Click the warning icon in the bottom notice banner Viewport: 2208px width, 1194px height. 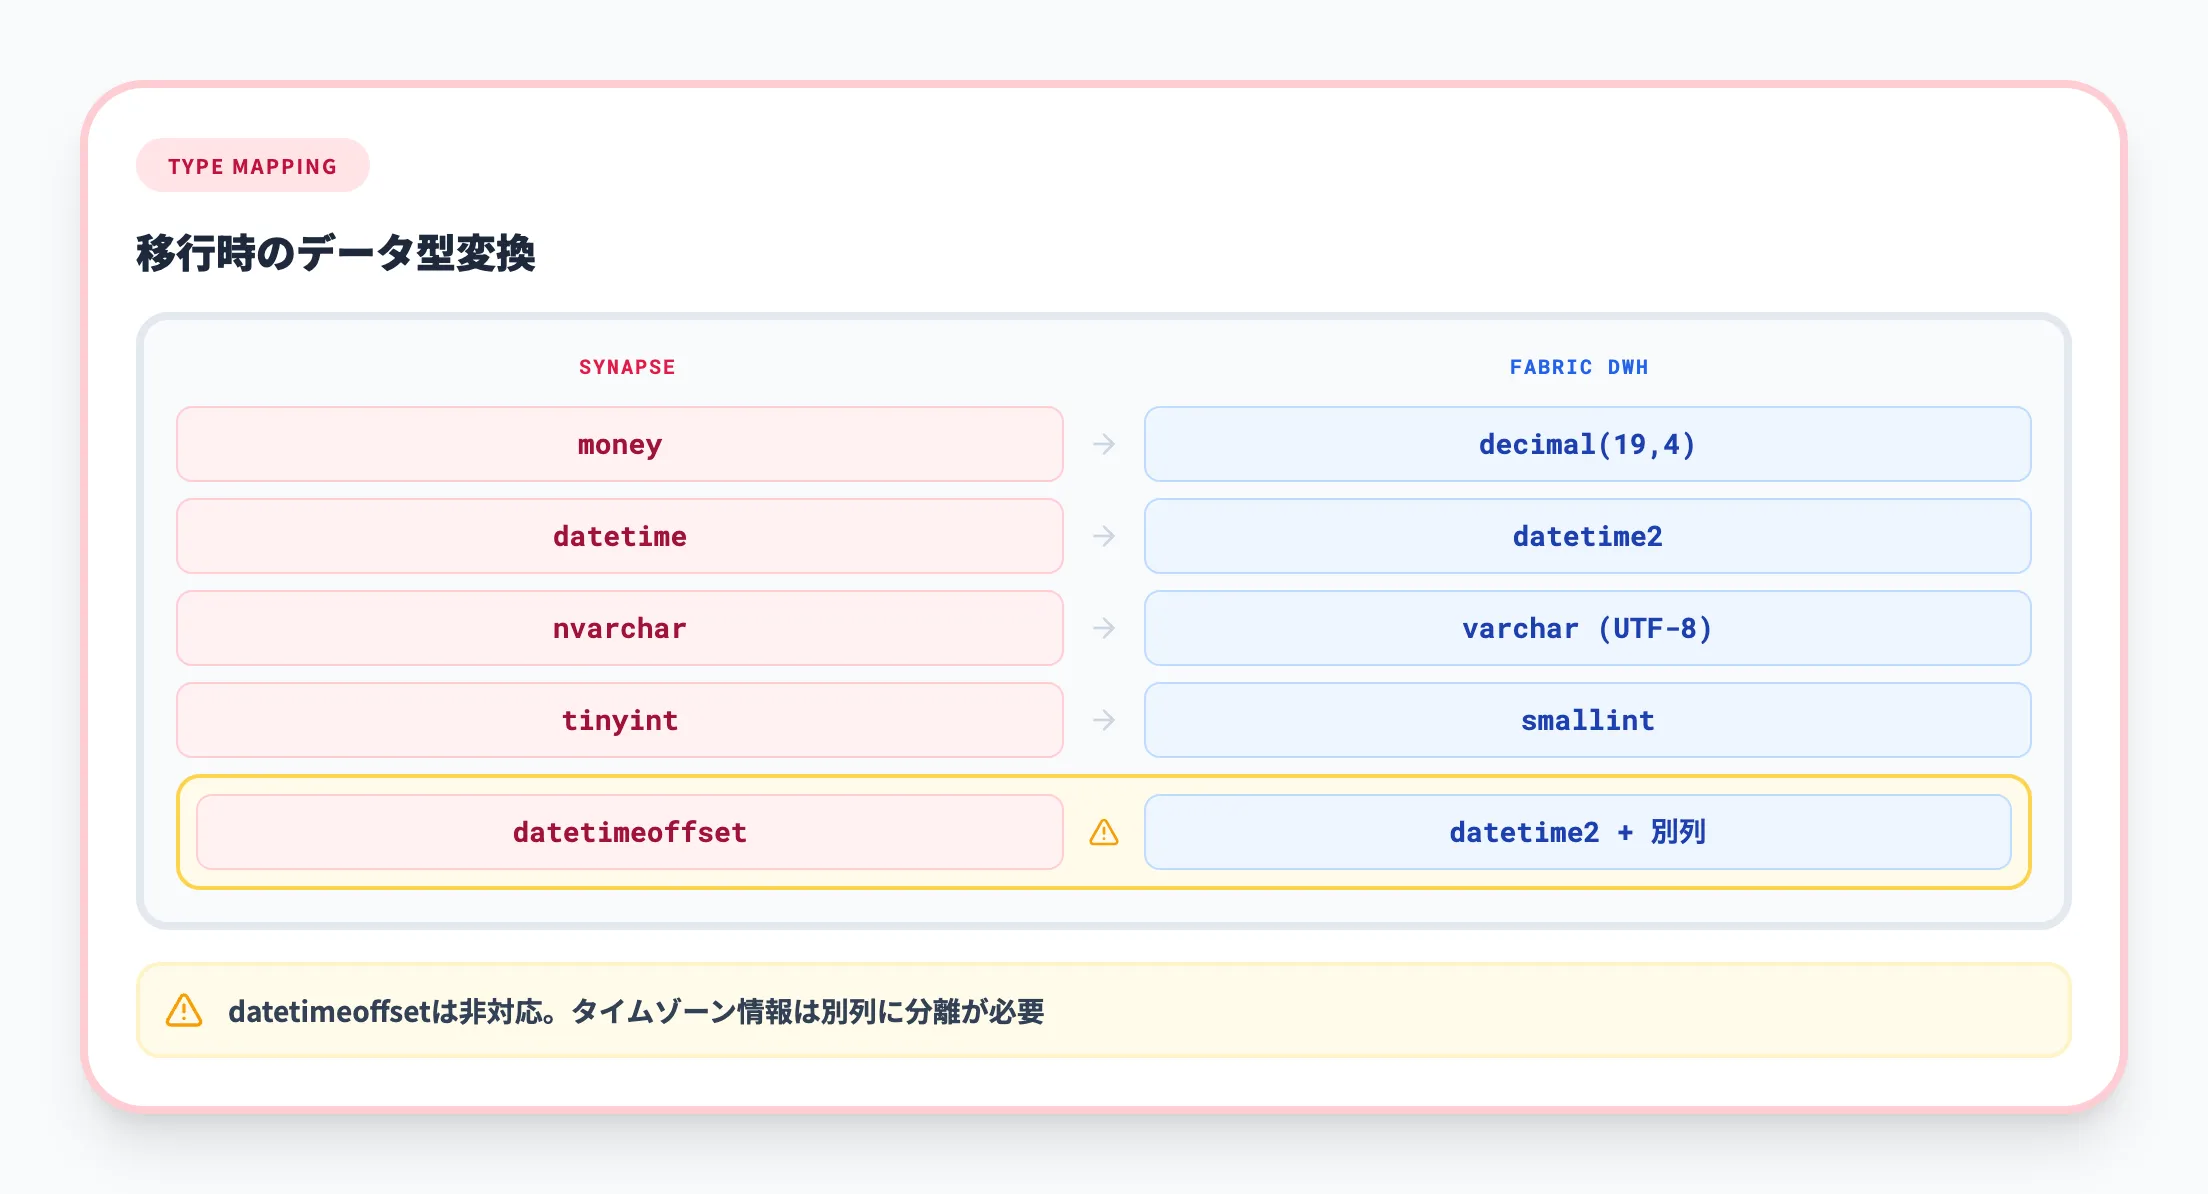click(x=185, y=1011)
